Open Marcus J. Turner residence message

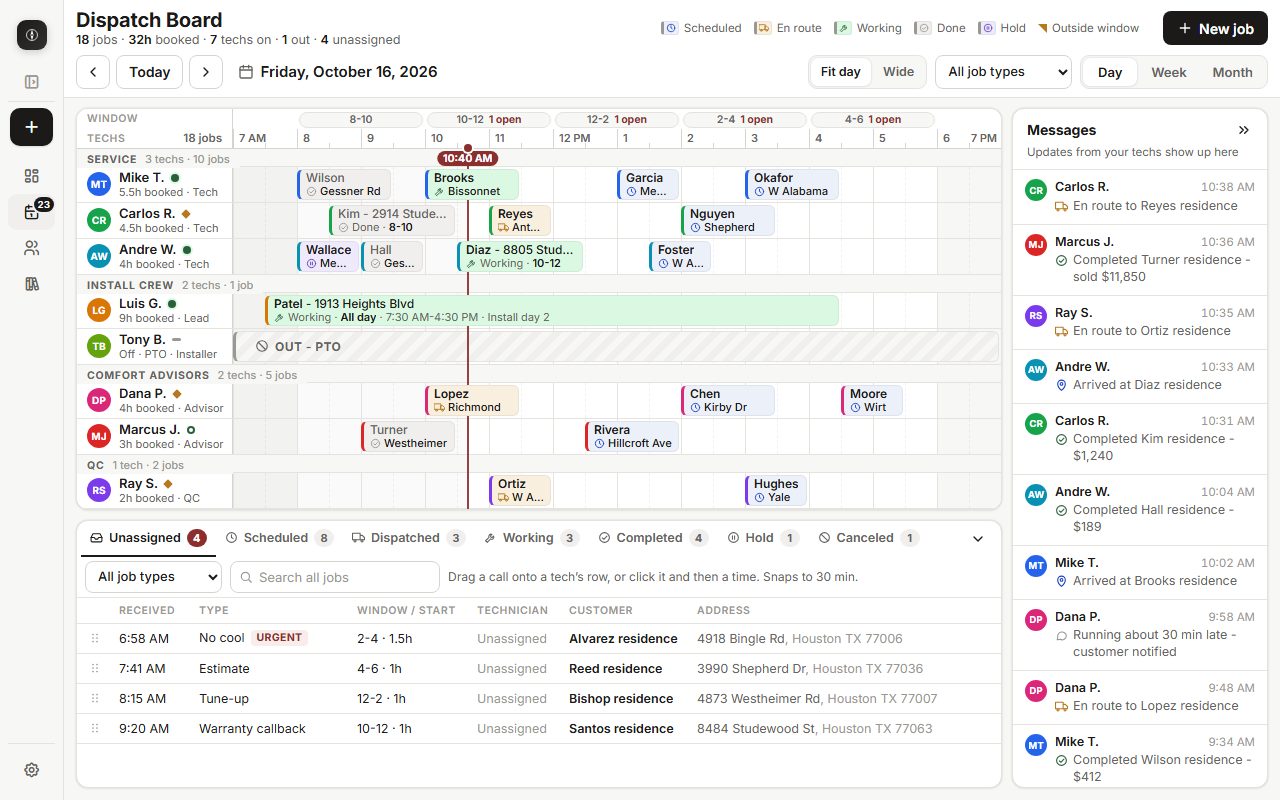(x=1140, y=260)
